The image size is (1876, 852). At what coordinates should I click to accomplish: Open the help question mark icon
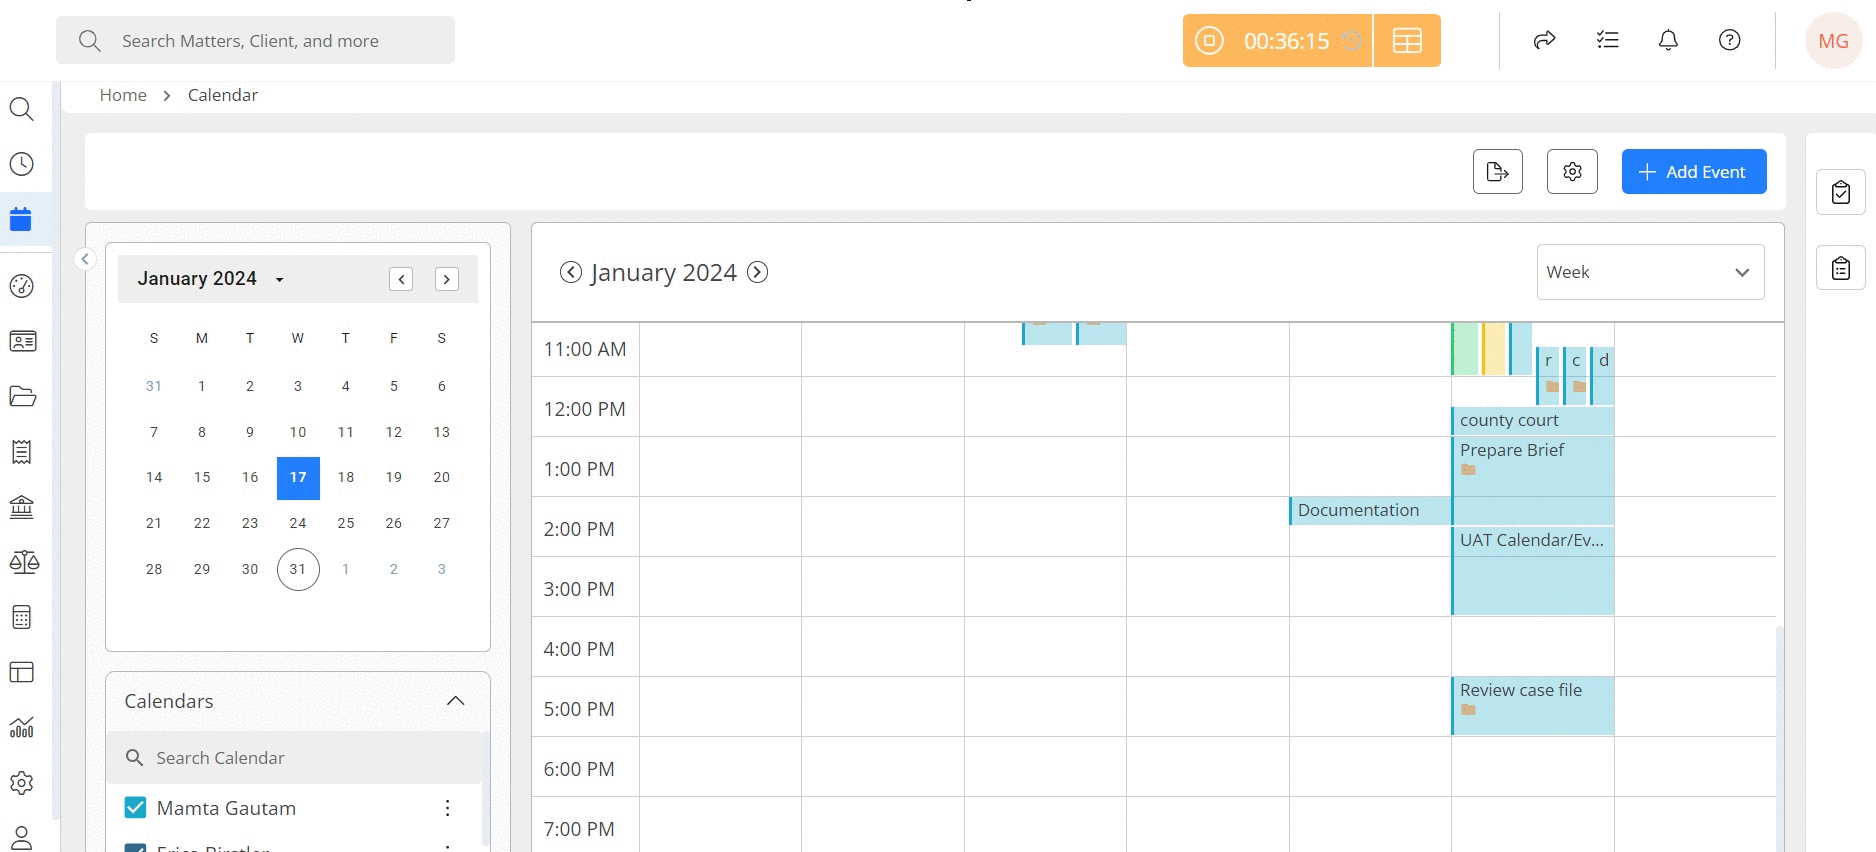pyautogui.click(x=1729, y=40)
